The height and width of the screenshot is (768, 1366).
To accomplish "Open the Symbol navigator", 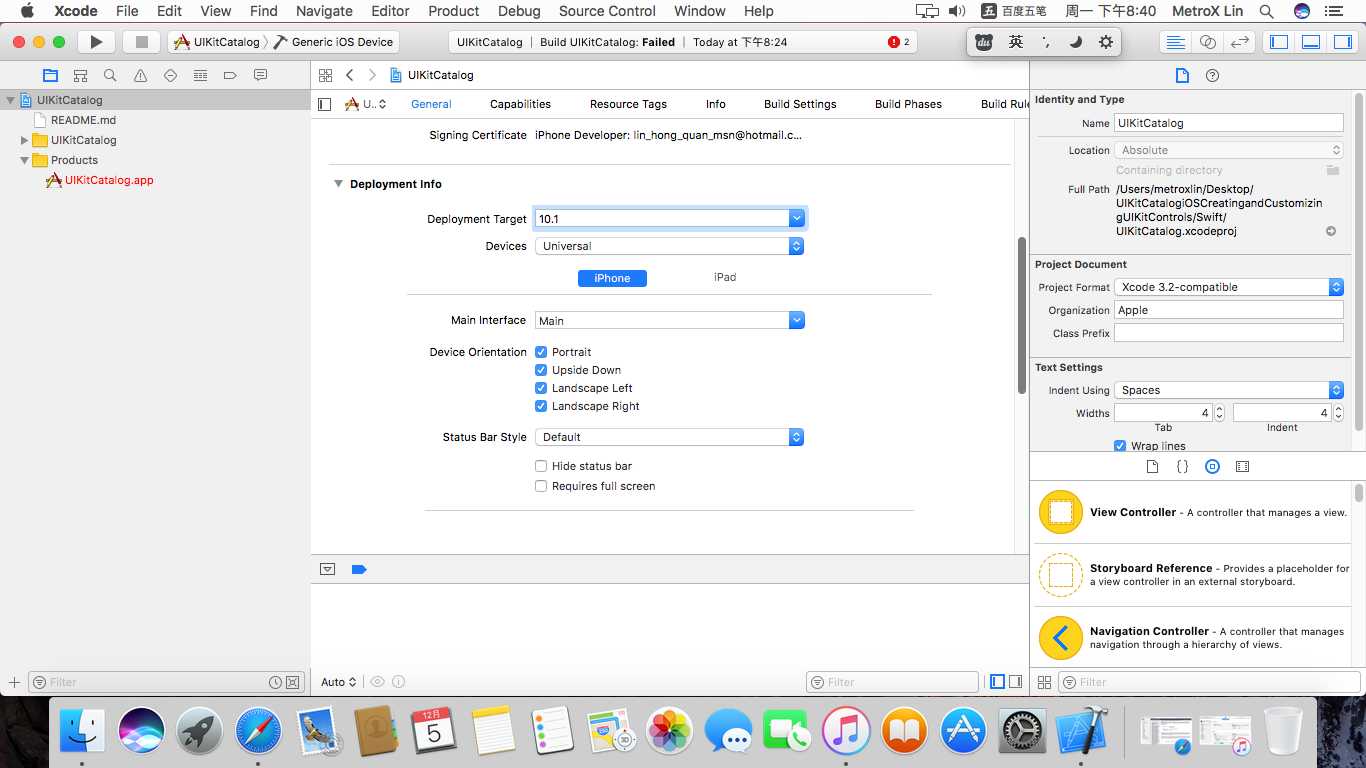I will [80, 75].
